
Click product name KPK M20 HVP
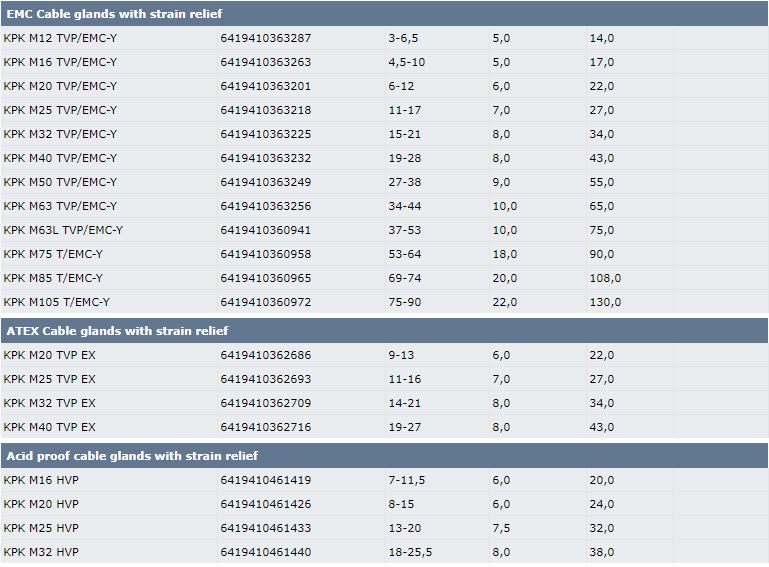41,505
